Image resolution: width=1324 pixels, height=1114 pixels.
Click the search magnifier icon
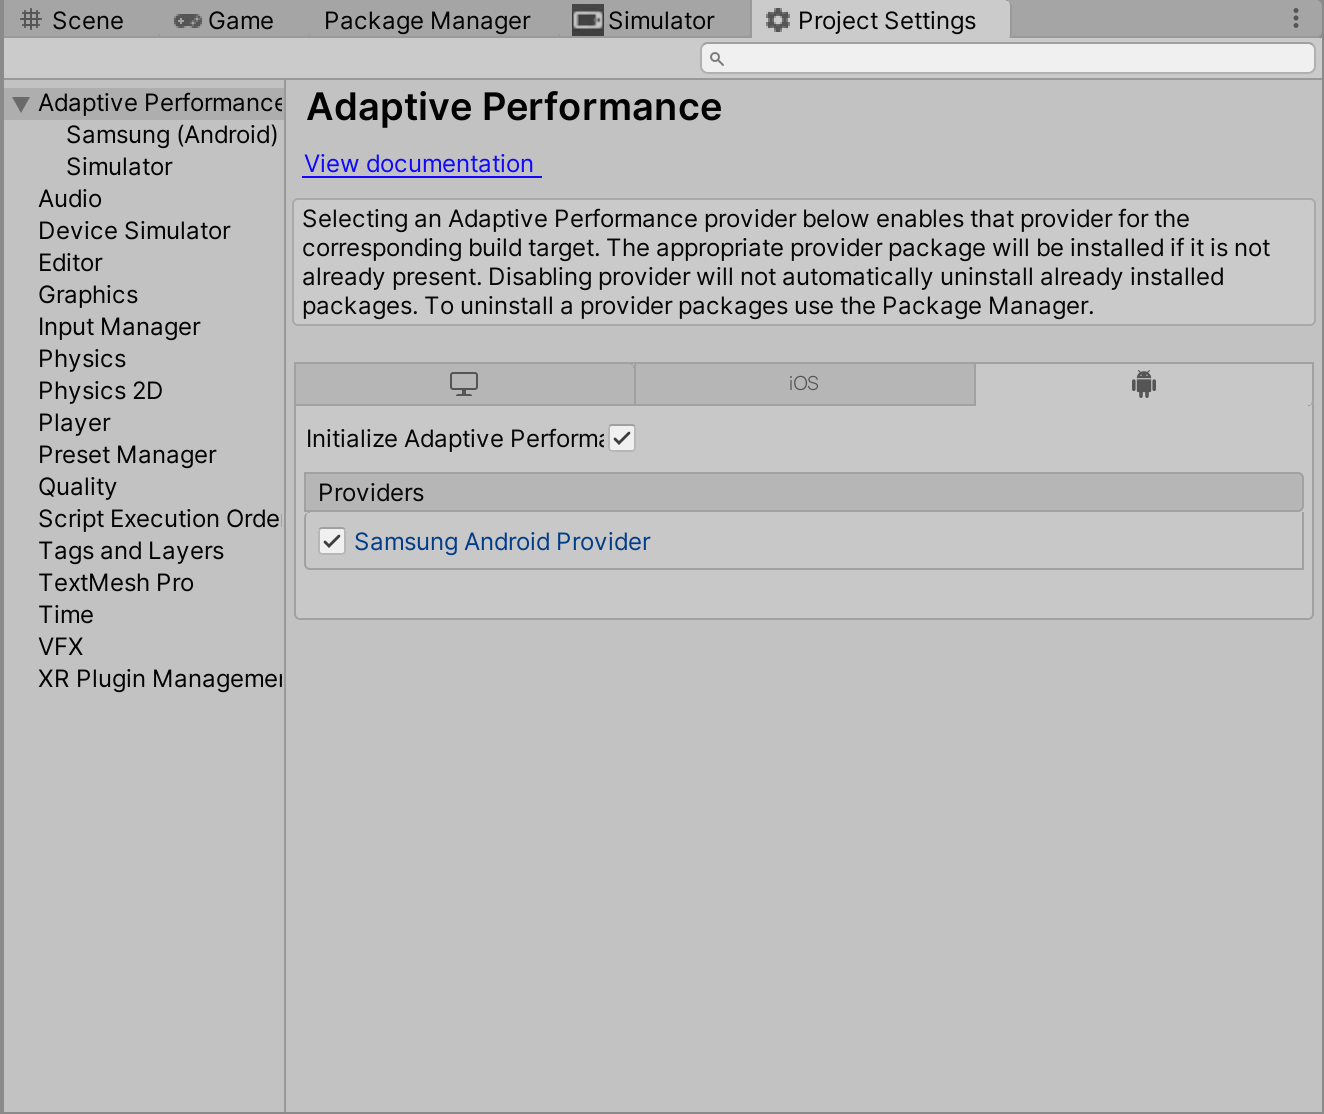(717, 59)
